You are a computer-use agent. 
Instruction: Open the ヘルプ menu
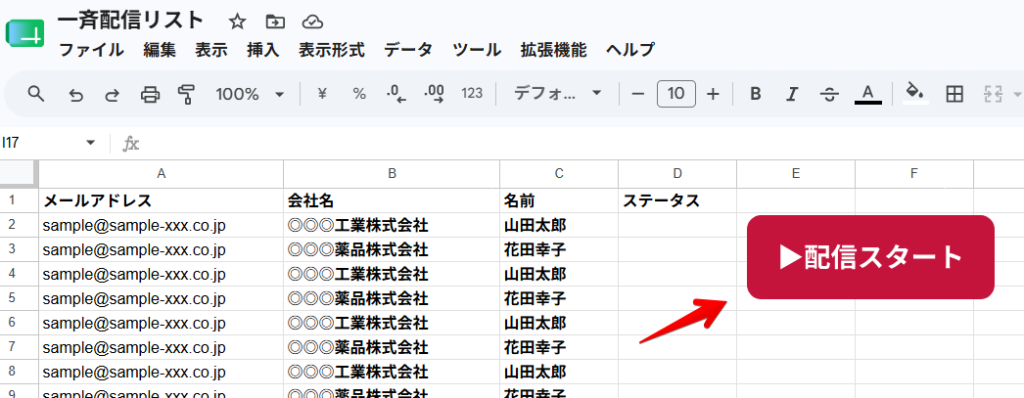[630, 50]
